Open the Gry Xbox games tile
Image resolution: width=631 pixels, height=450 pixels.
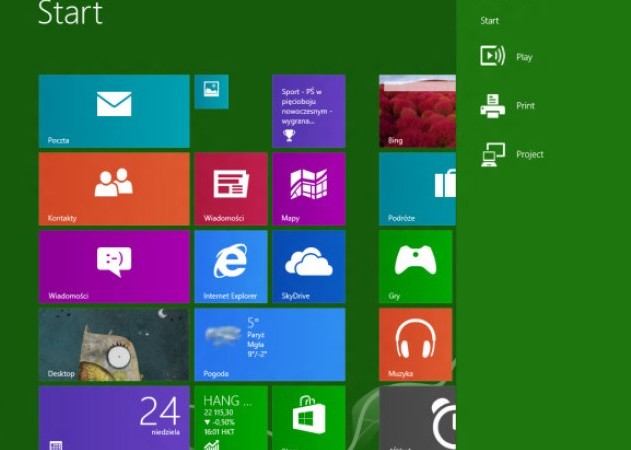point(416,266)
